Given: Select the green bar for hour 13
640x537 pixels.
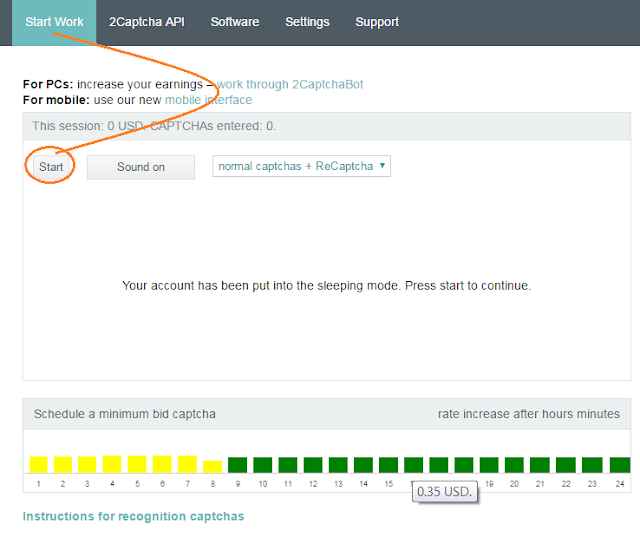Looking at the screenshot, I should pyautogui.click(x=338, y=465).
